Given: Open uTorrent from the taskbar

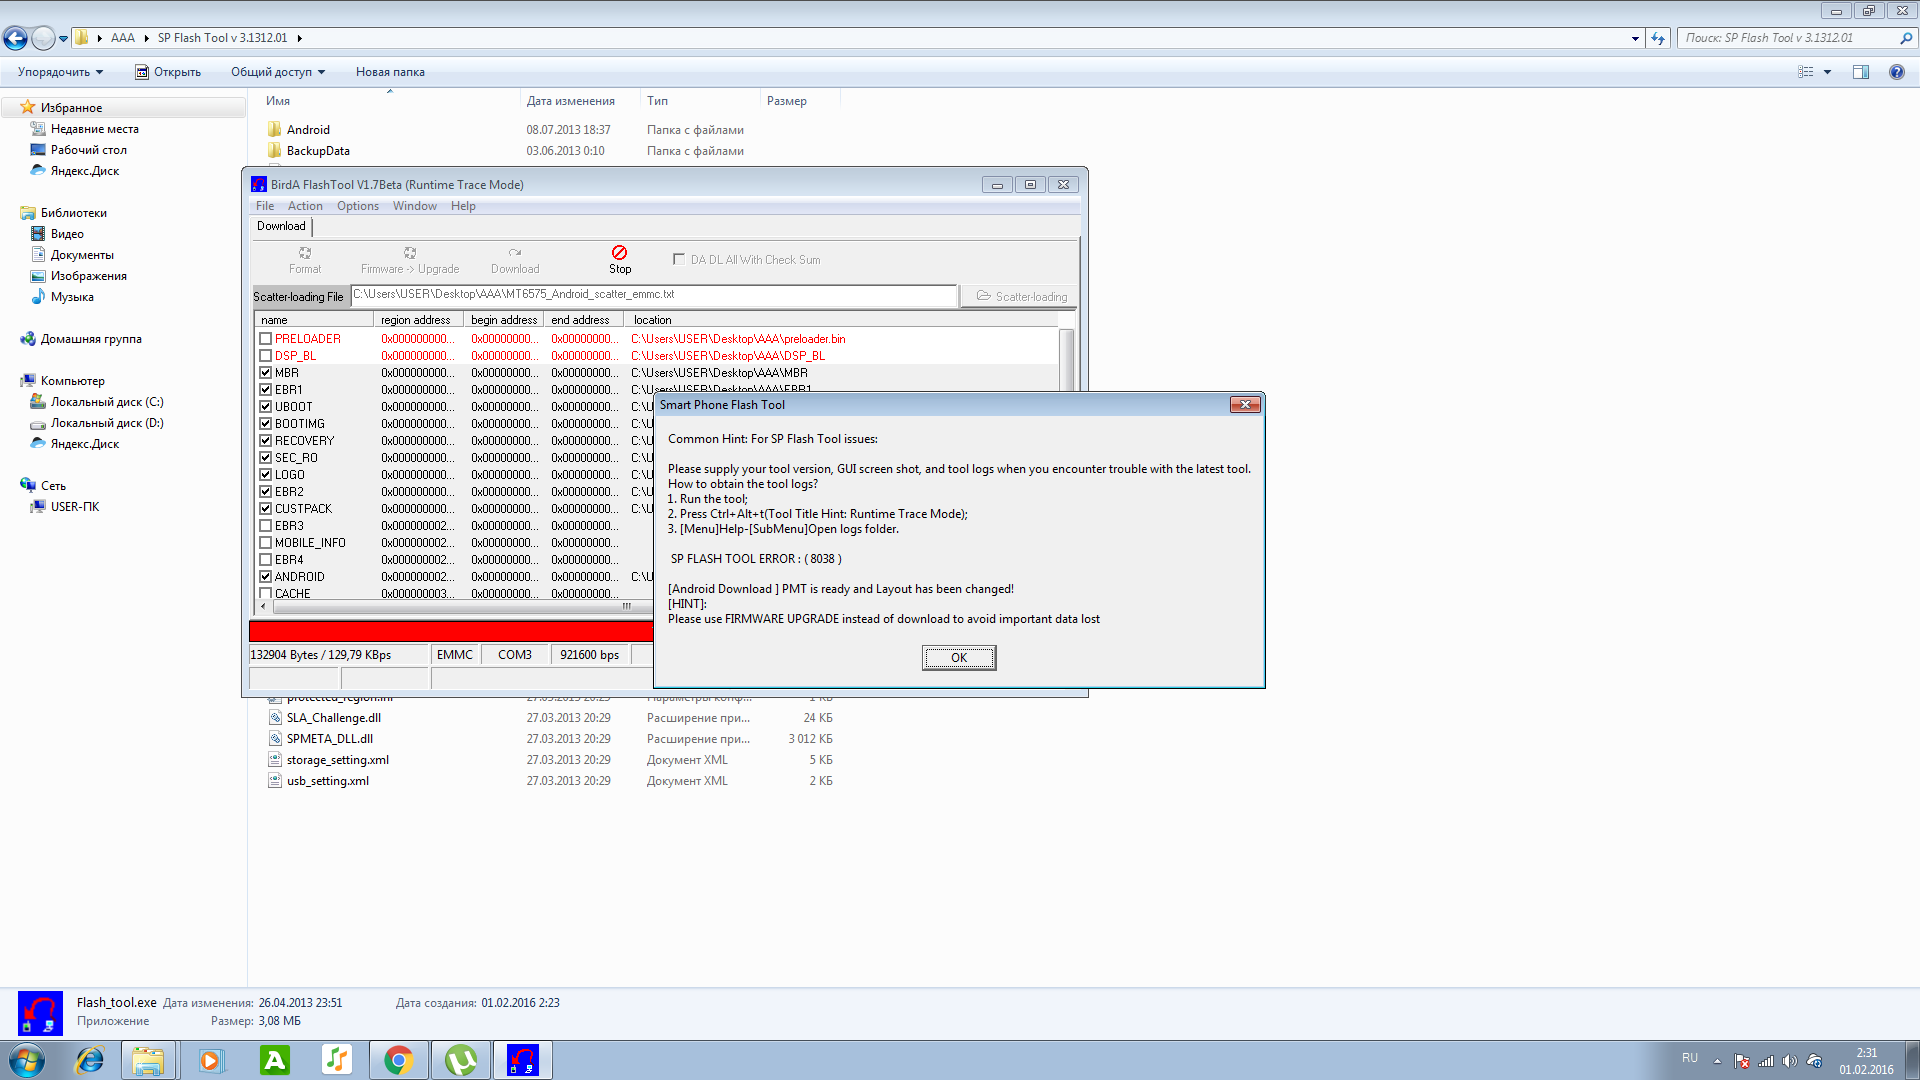Looking at the screenshot, I should point(460,1060).
